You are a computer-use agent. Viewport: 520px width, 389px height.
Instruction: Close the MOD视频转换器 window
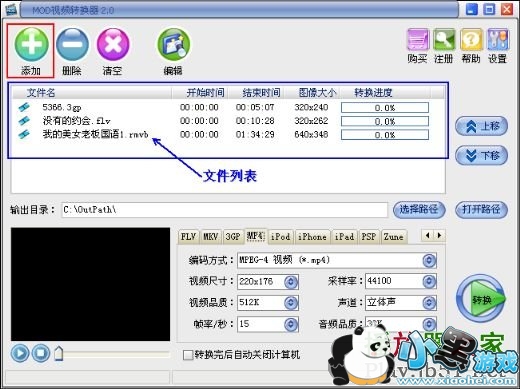[x=507, y=9]
